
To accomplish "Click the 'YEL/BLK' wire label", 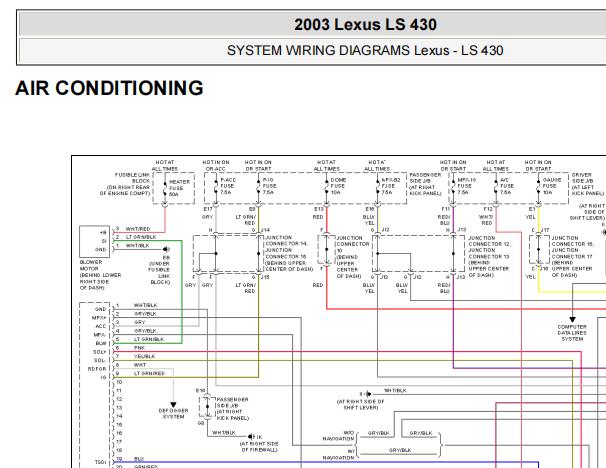I will (x=145, y=356).
